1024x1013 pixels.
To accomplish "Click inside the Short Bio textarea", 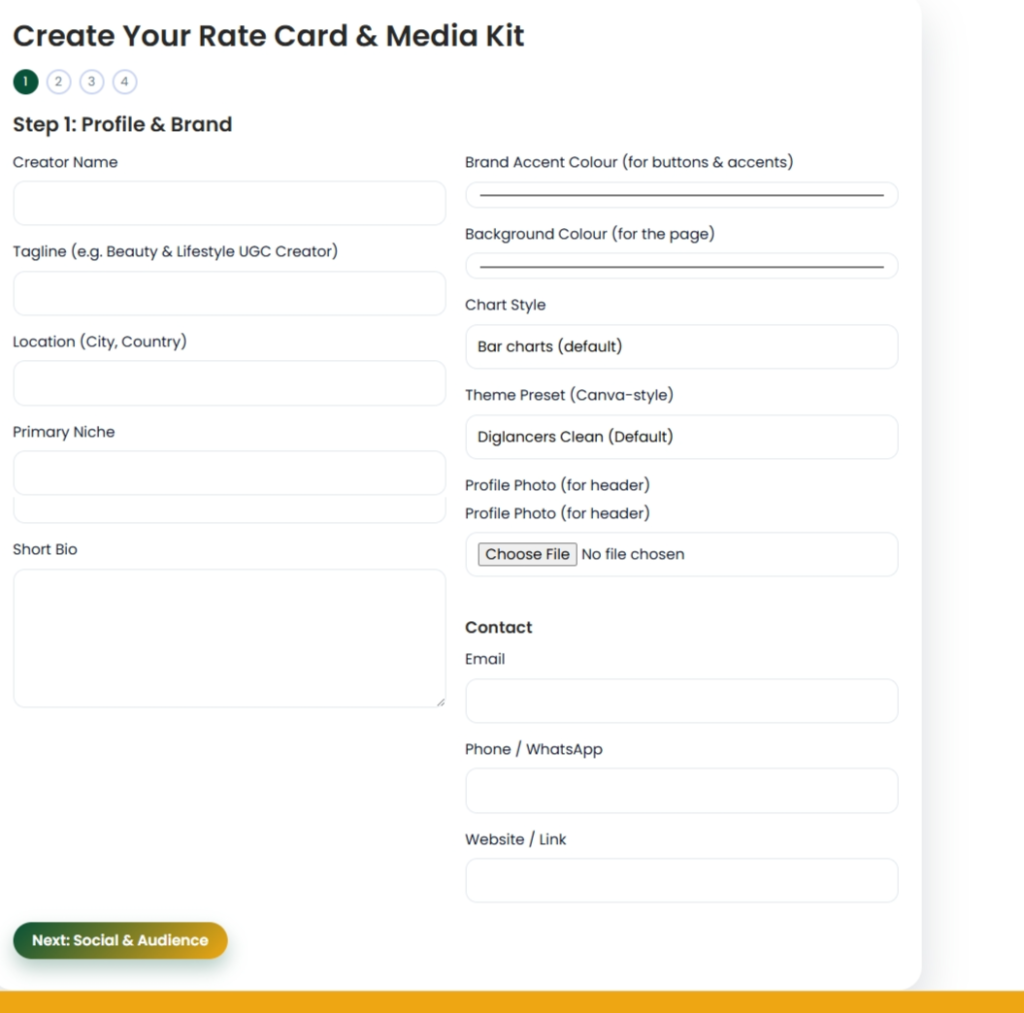I will click(x=229, y=638).
